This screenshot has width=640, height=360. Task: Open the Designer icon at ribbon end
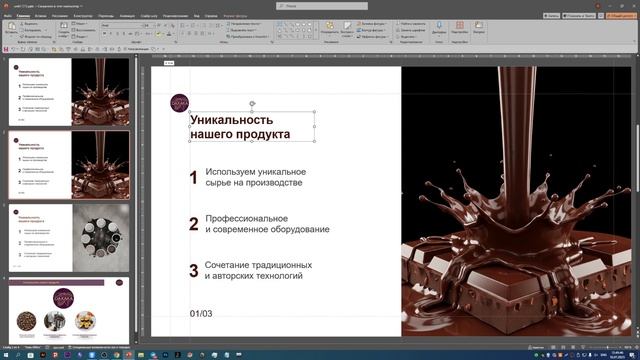478,26
